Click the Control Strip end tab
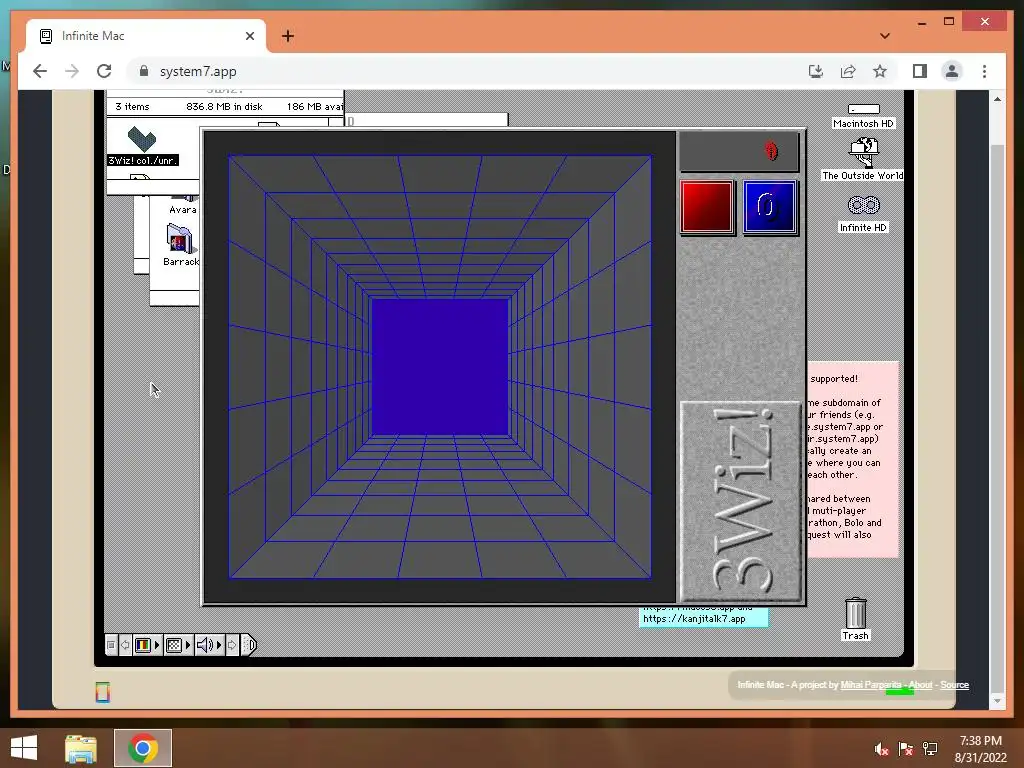The image size is (1024, 768). pos(249,645)
